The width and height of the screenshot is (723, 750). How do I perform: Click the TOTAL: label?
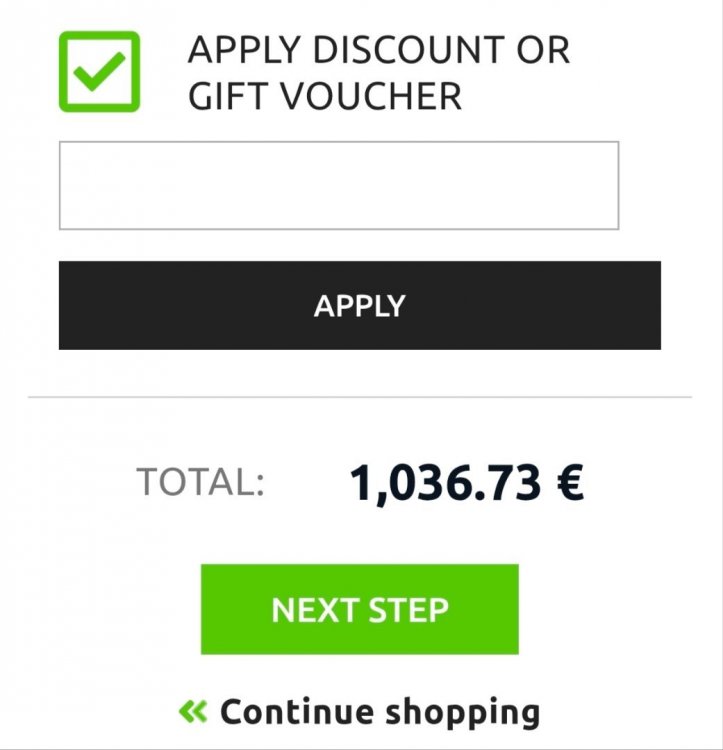click(x=200, y=482)
